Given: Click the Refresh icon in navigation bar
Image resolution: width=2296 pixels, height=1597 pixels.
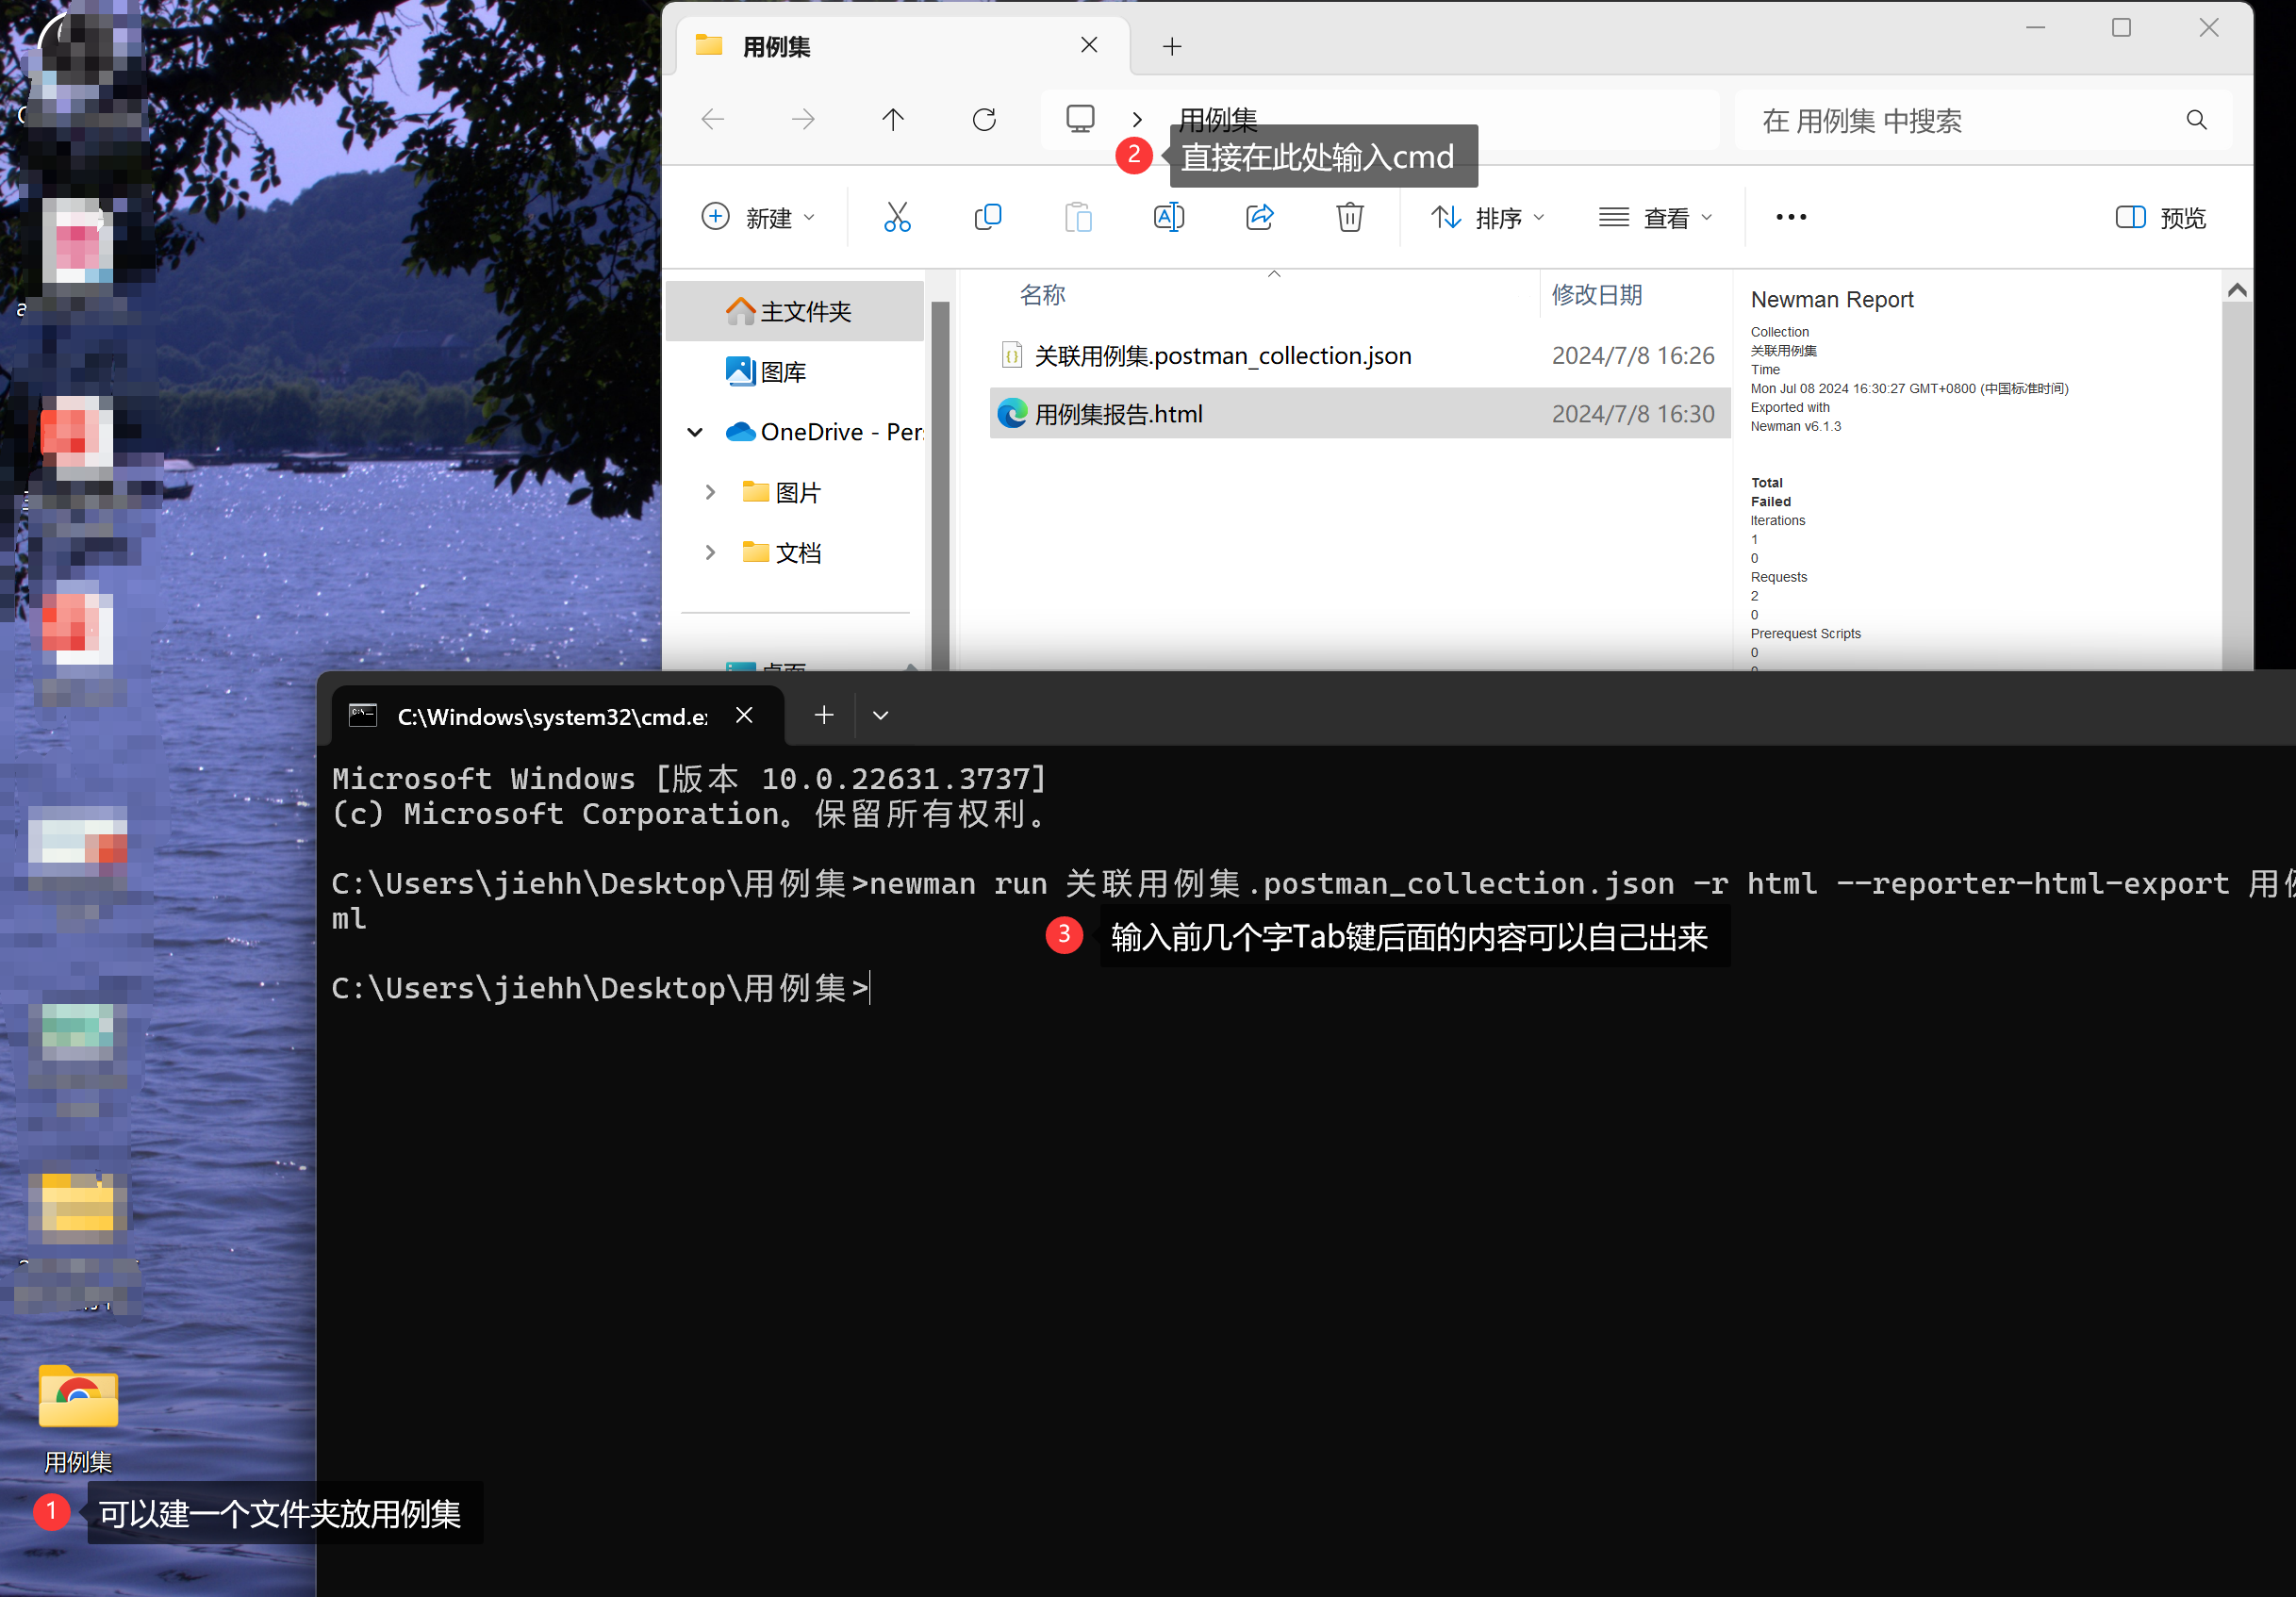Looking at the screenshot, I should [984, 120].
